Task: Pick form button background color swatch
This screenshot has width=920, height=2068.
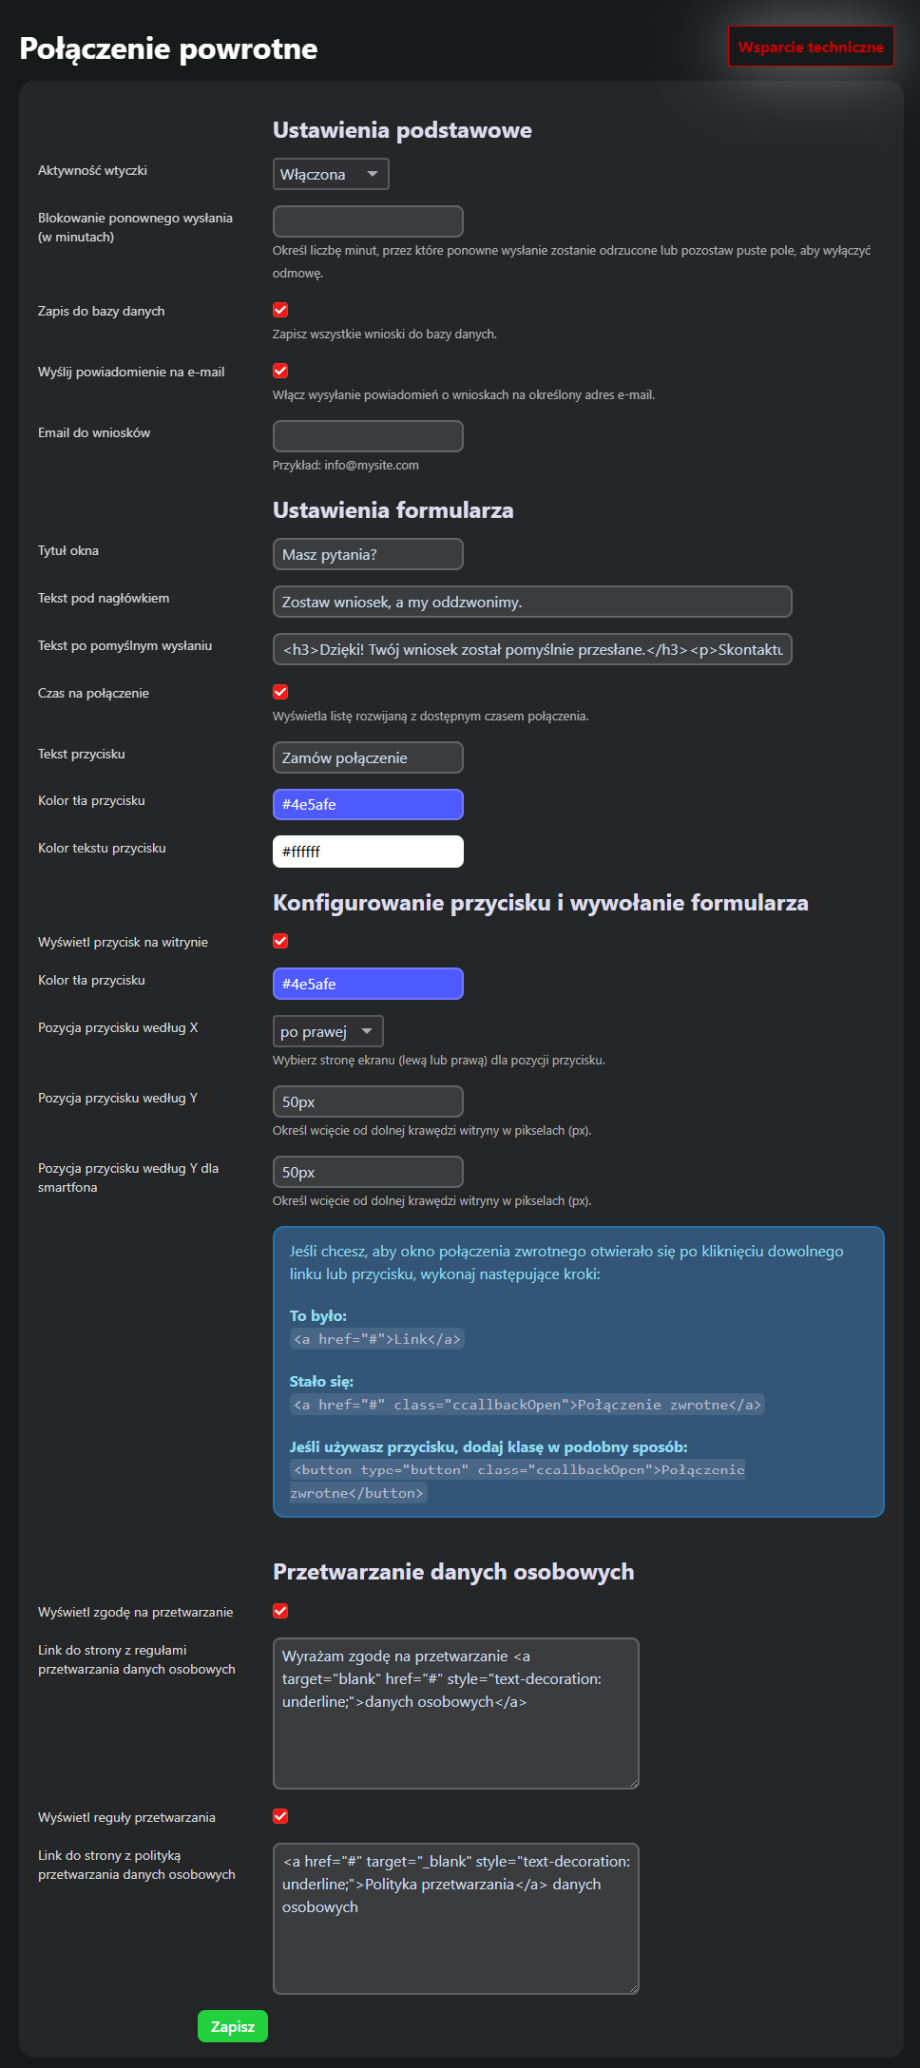Action: [367, 804]
